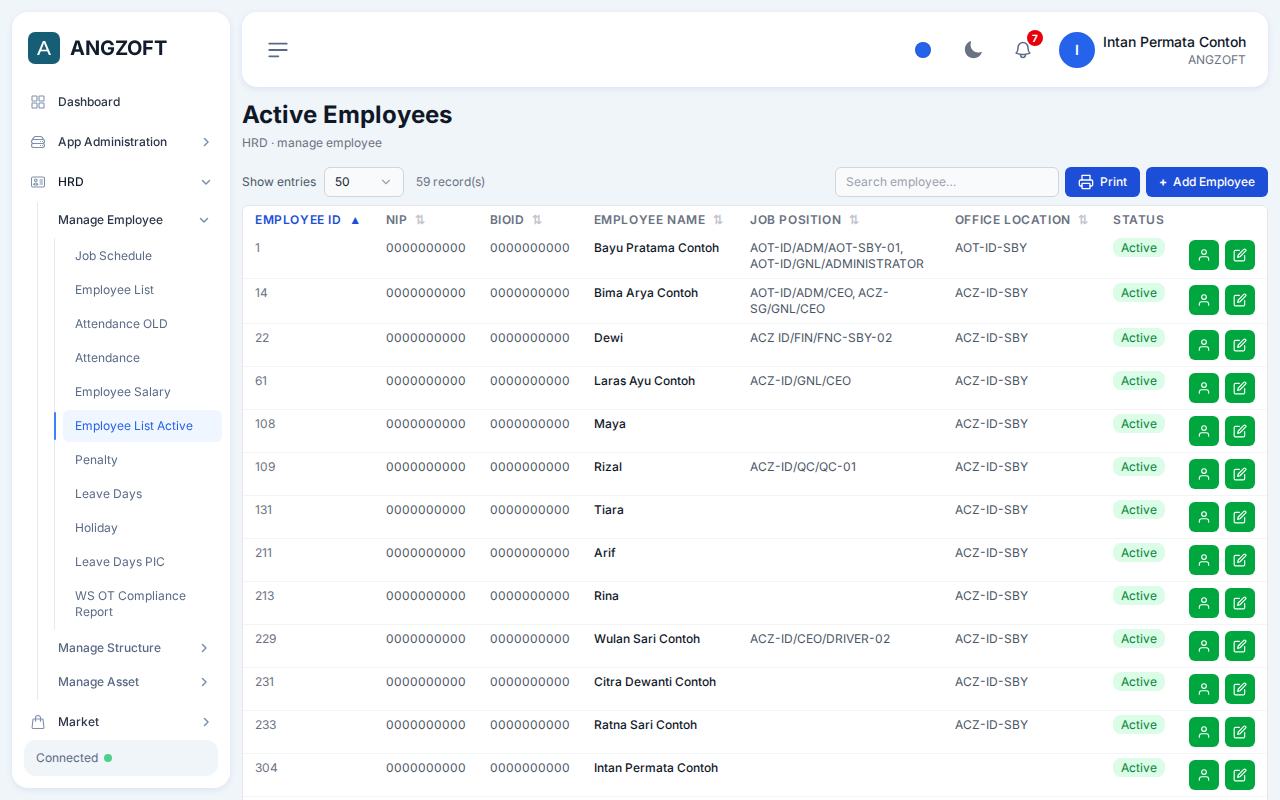Screen dimensions: 1280x800
Task: Click Active status badge for Rina
Action: (1139, 596)
